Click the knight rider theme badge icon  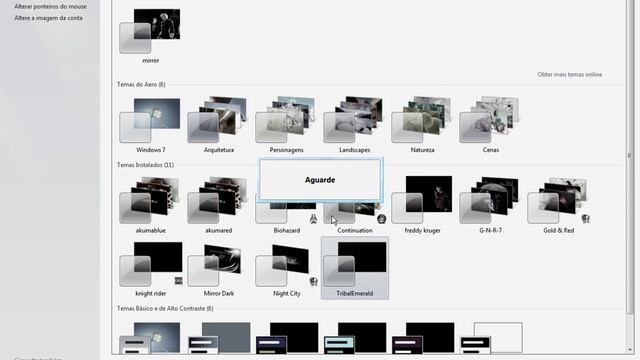pyautogui.click(x=178, y=281)
